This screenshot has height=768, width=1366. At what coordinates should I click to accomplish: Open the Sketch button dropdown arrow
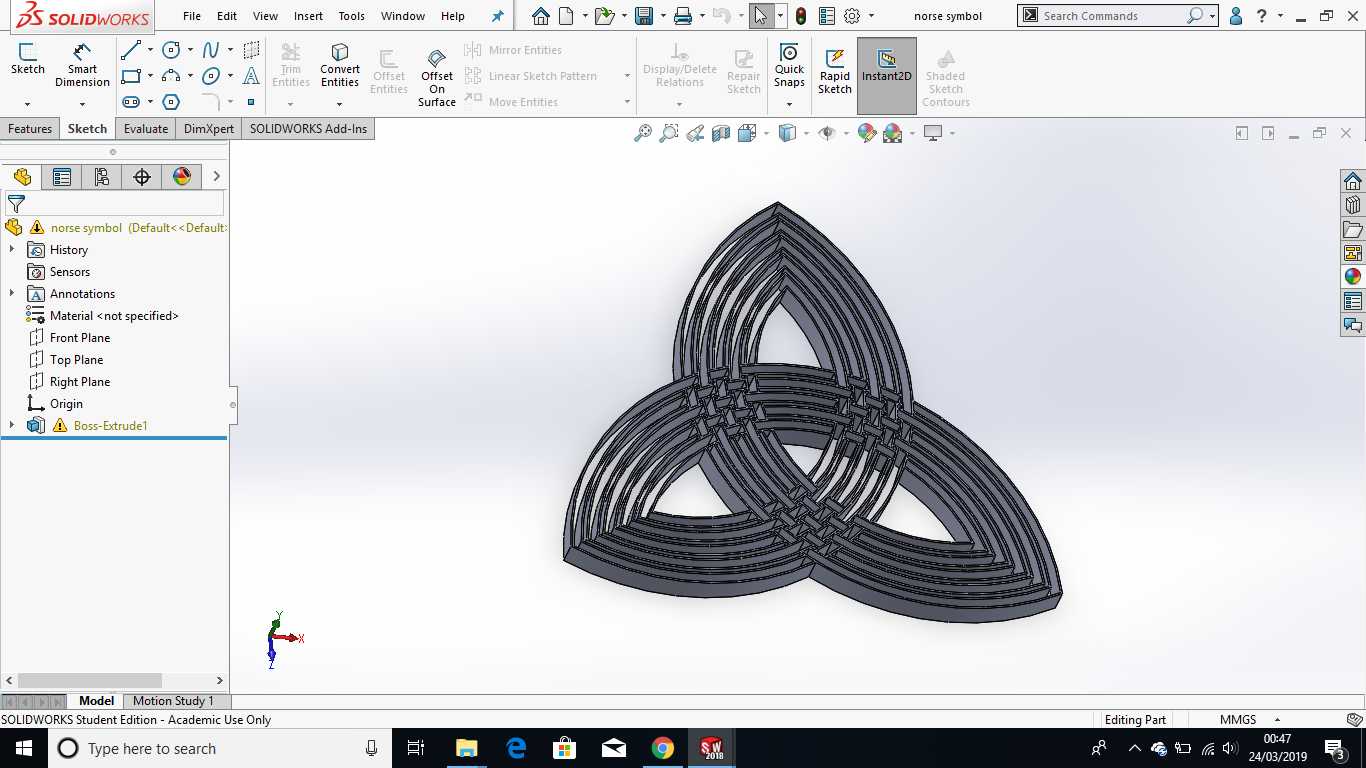tap(27, 104)
